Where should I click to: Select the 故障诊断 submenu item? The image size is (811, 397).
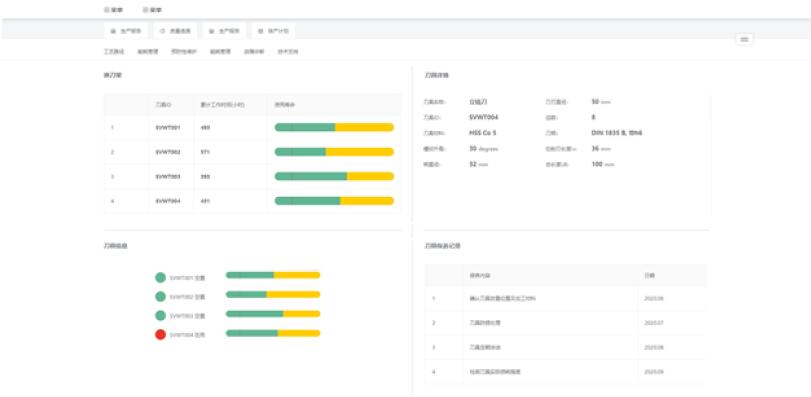pos(254,52)
